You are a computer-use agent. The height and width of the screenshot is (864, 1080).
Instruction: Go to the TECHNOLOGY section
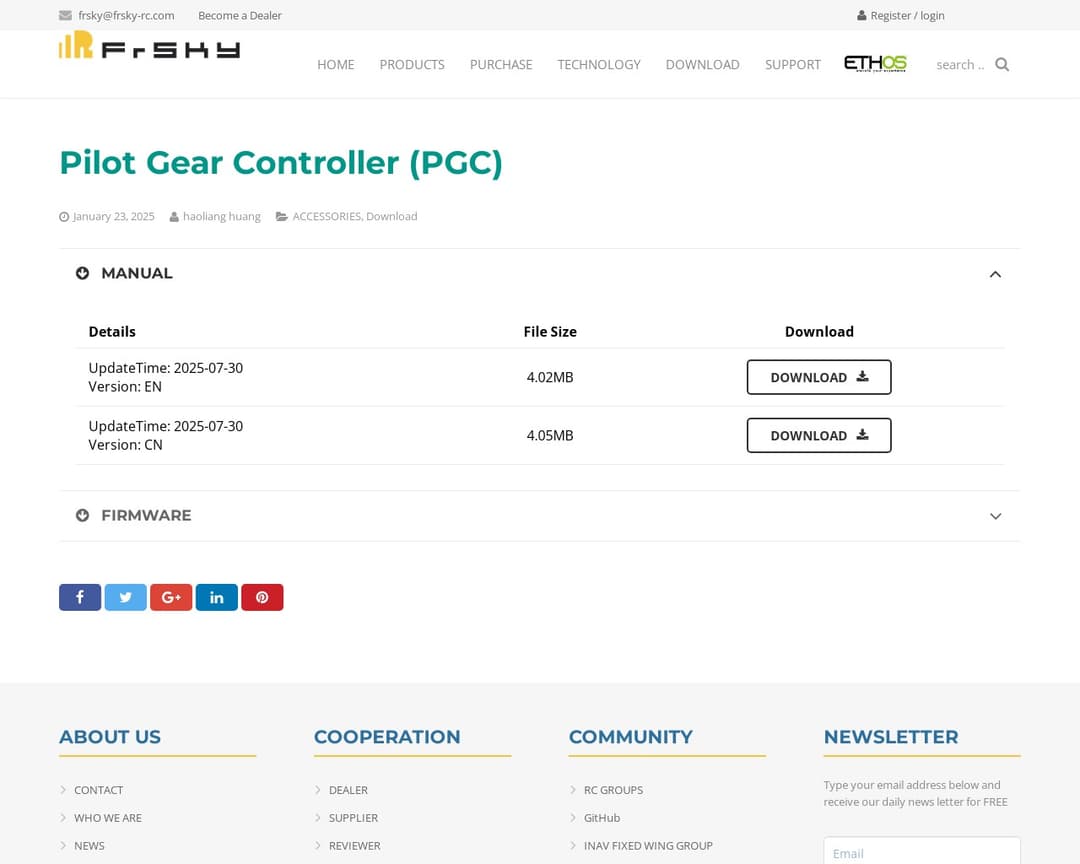coord(598,64)
